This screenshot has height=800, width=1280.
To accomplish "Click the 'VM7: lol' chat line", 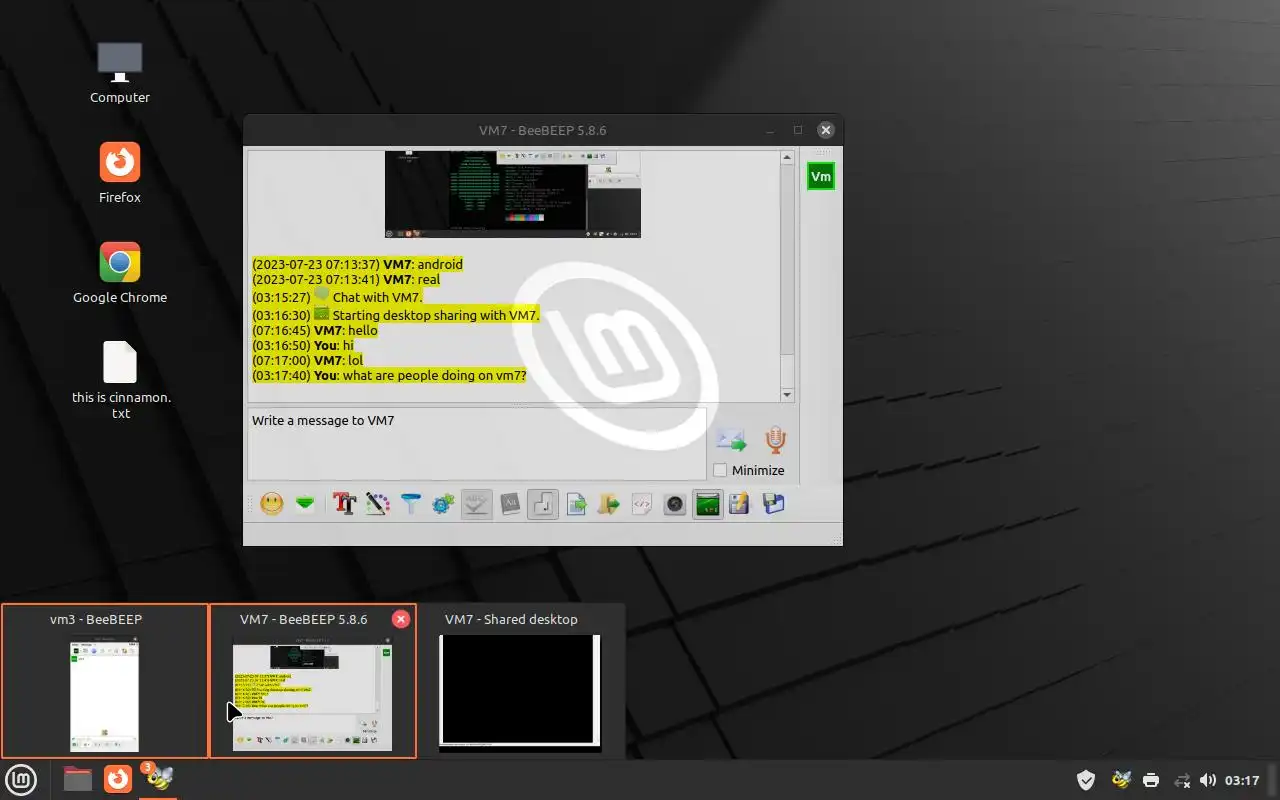I will tap(307, 360).
